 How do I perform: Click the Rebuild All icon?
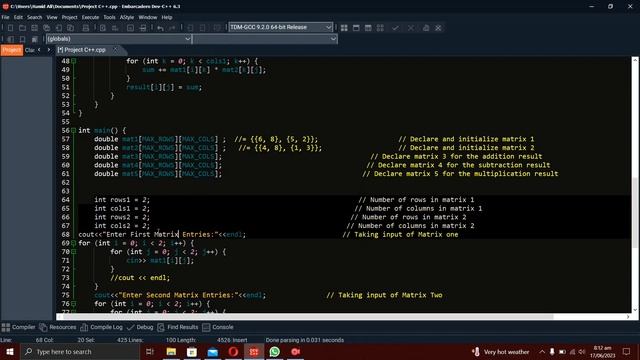pyautogui.click(x=380, y=28)
